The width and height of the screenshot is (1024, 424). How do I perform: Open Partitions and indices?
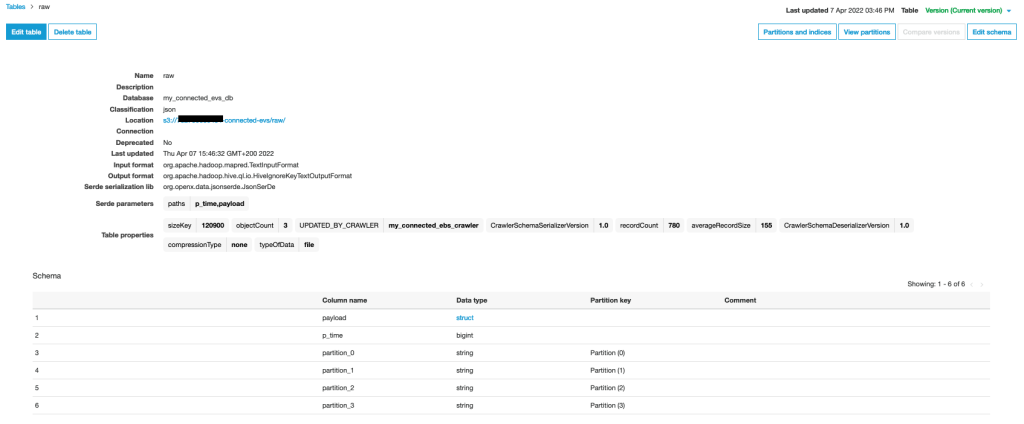(x=796, y=32)
